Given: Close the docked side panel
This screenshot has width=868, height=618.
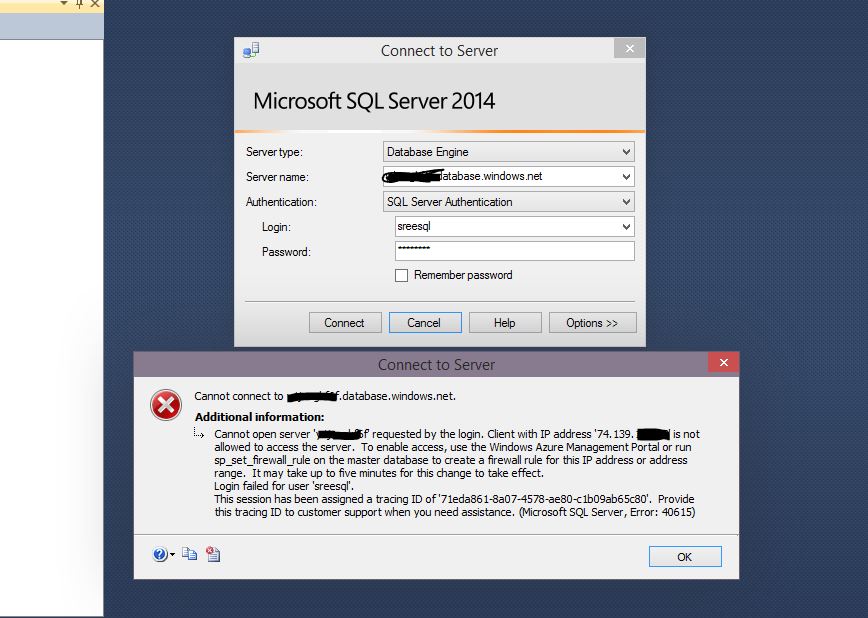Looking at the screenshot, I should click(x=96, y=5).
